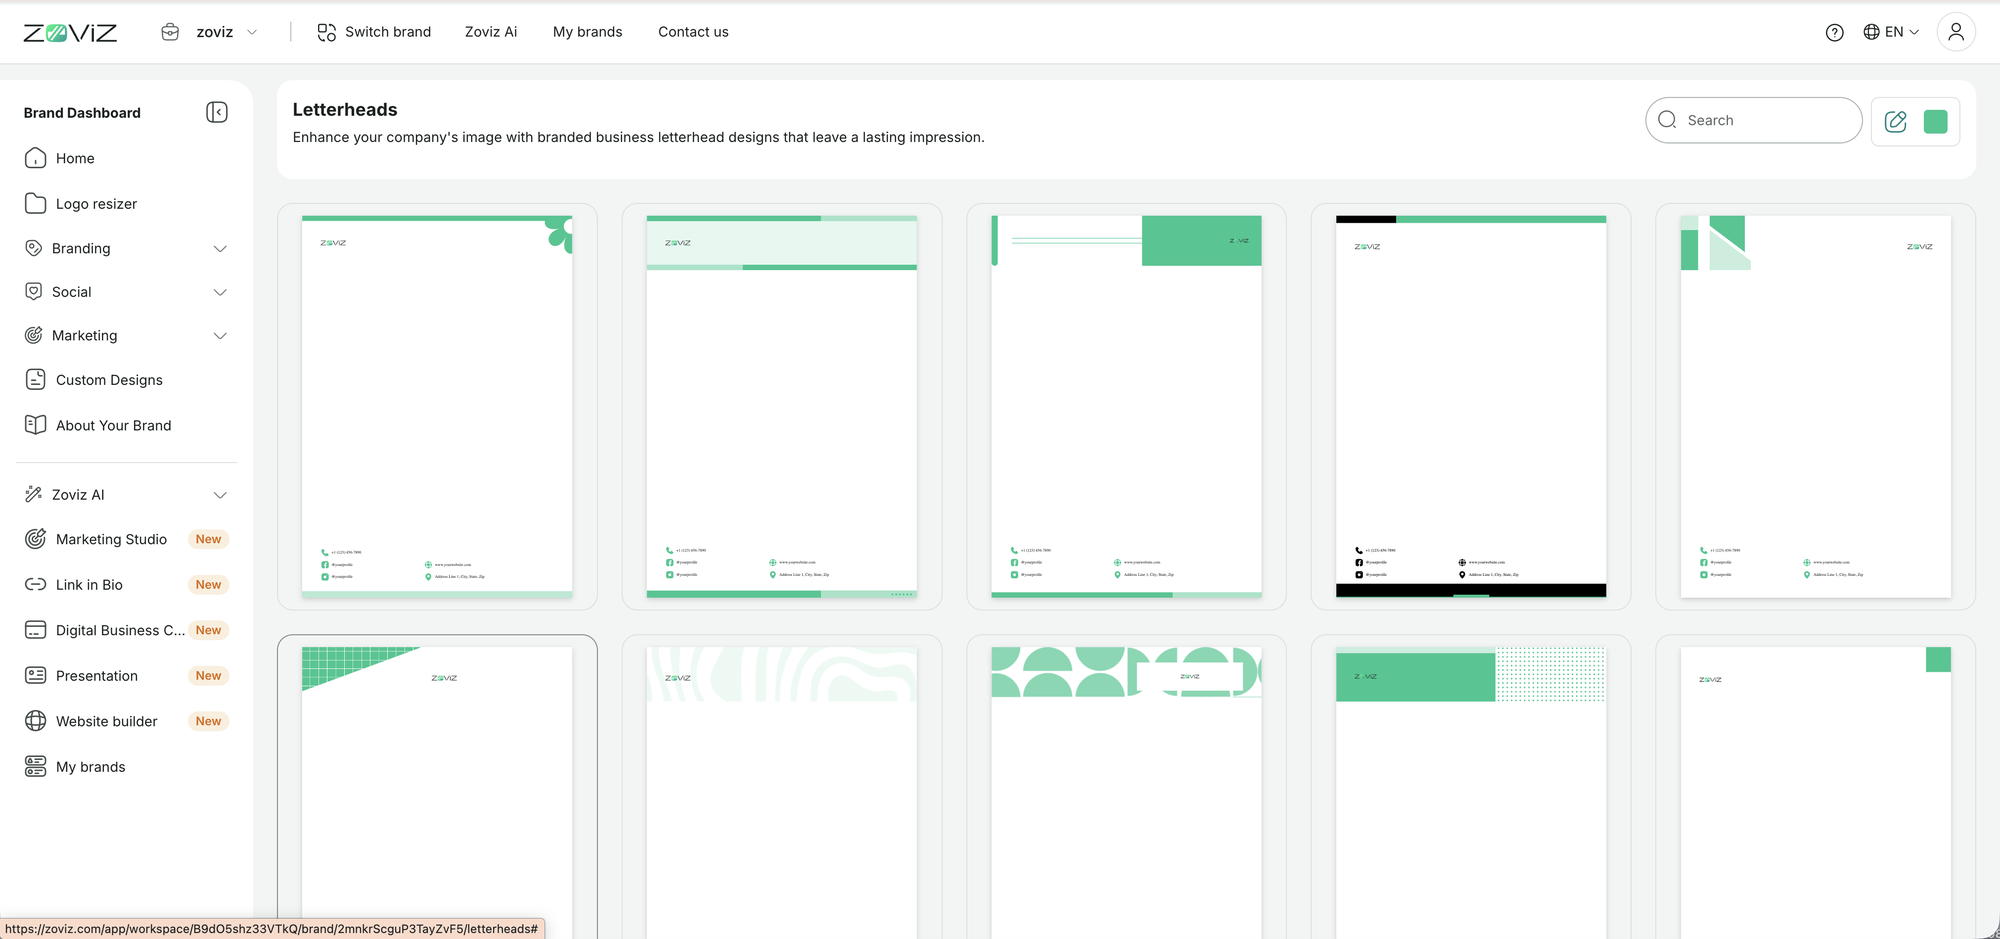Click the green brand color swatch
Viewport: 2000px width, 939px height.
1935,121
